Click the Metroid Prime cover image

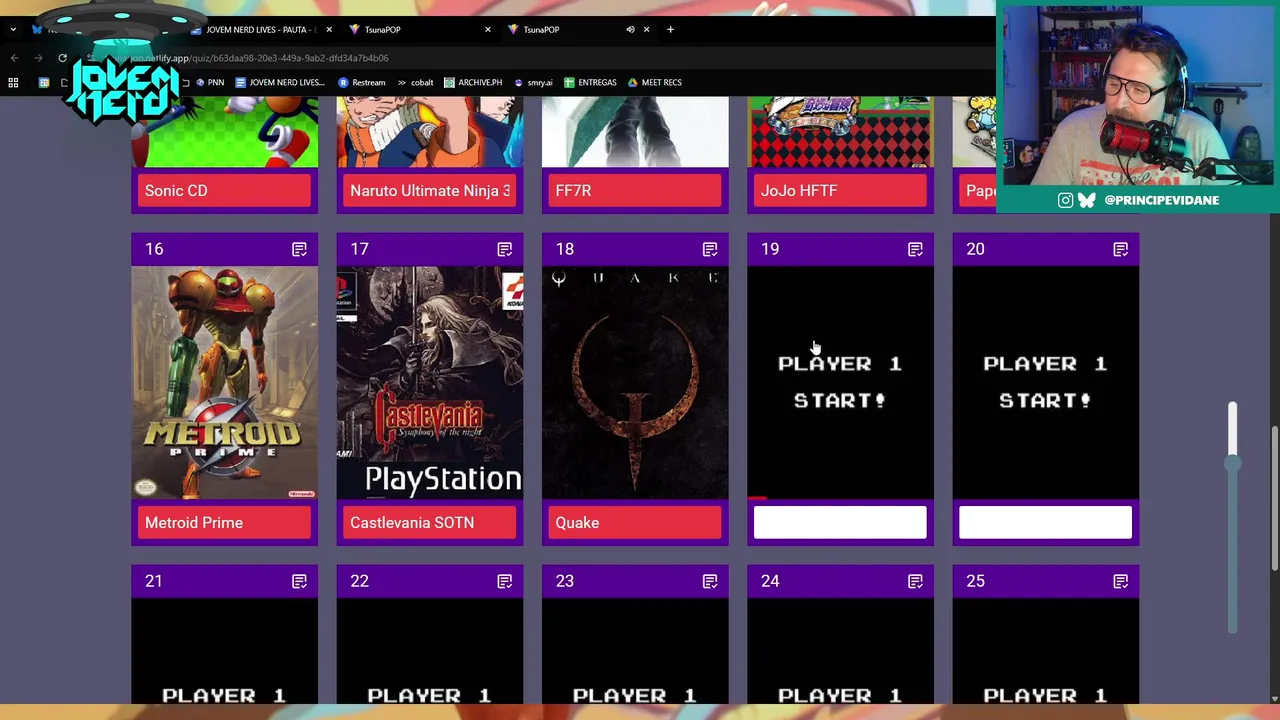(224, 382)
